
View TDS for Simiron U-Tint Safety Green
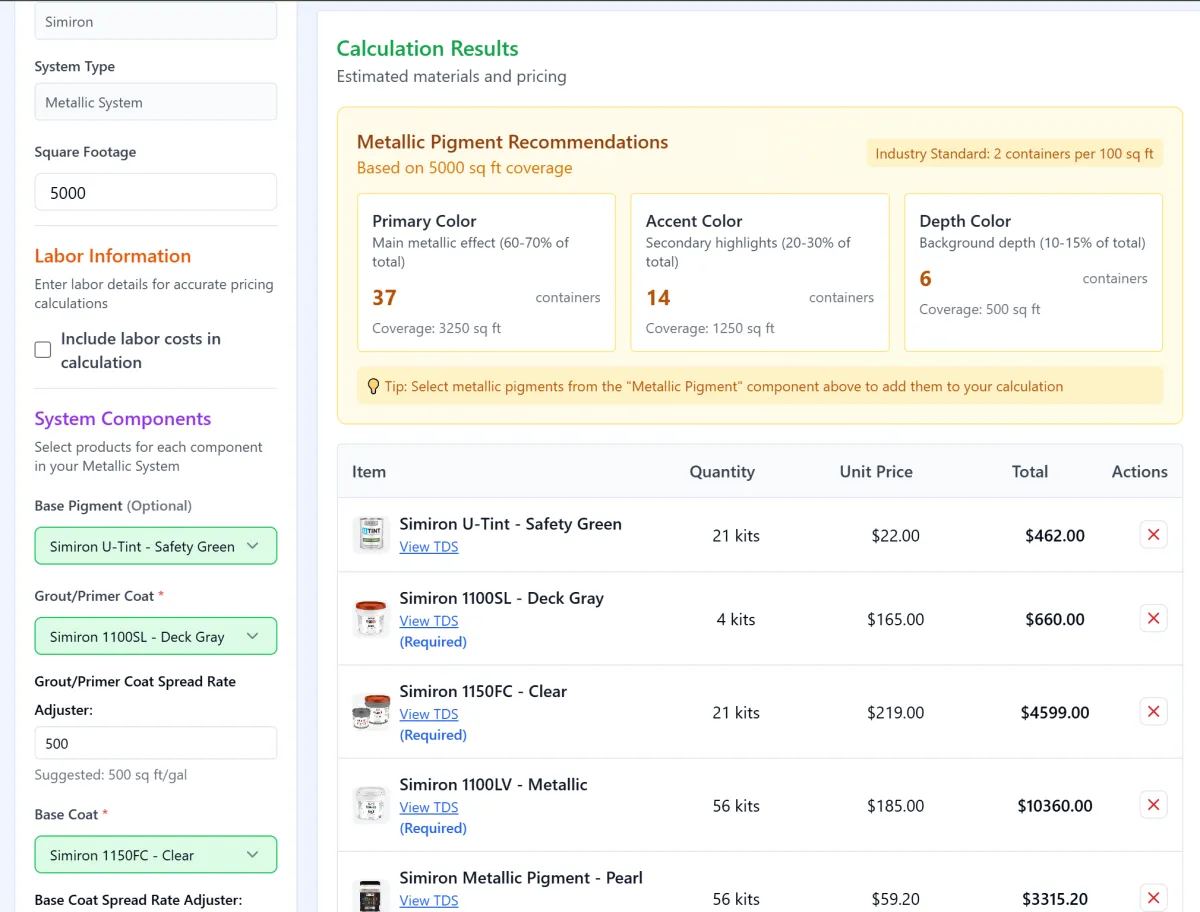429,547
